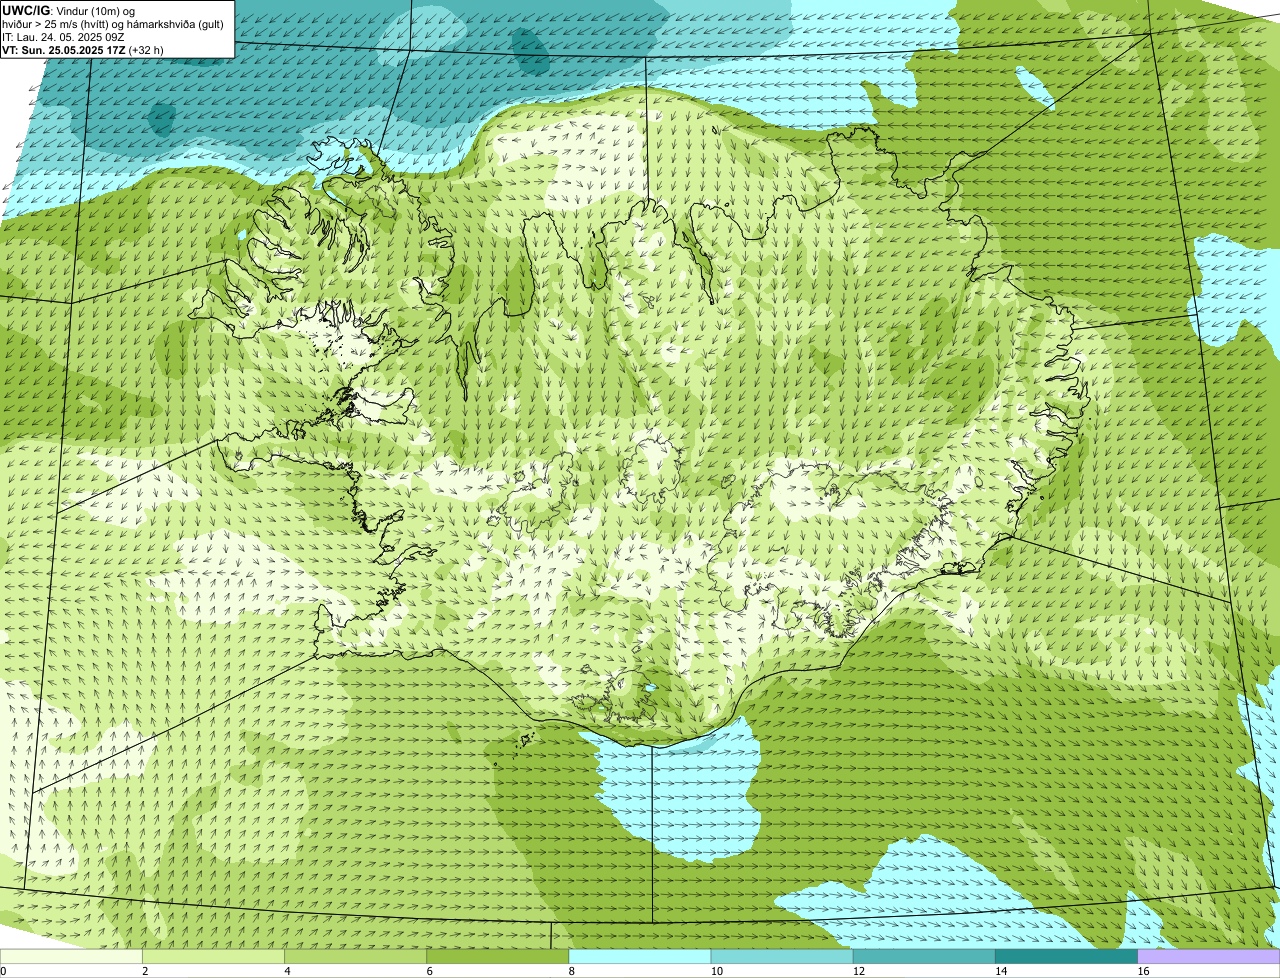Click the 6–8 m/s darker green swatch
The width and height of the screenshot is (1280, 978).
(x=498, y=956)
